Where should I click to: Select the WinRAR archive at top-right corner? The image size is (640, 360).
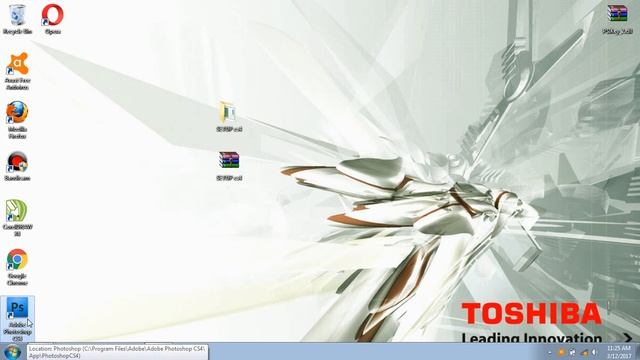click(x=617, y=19)
